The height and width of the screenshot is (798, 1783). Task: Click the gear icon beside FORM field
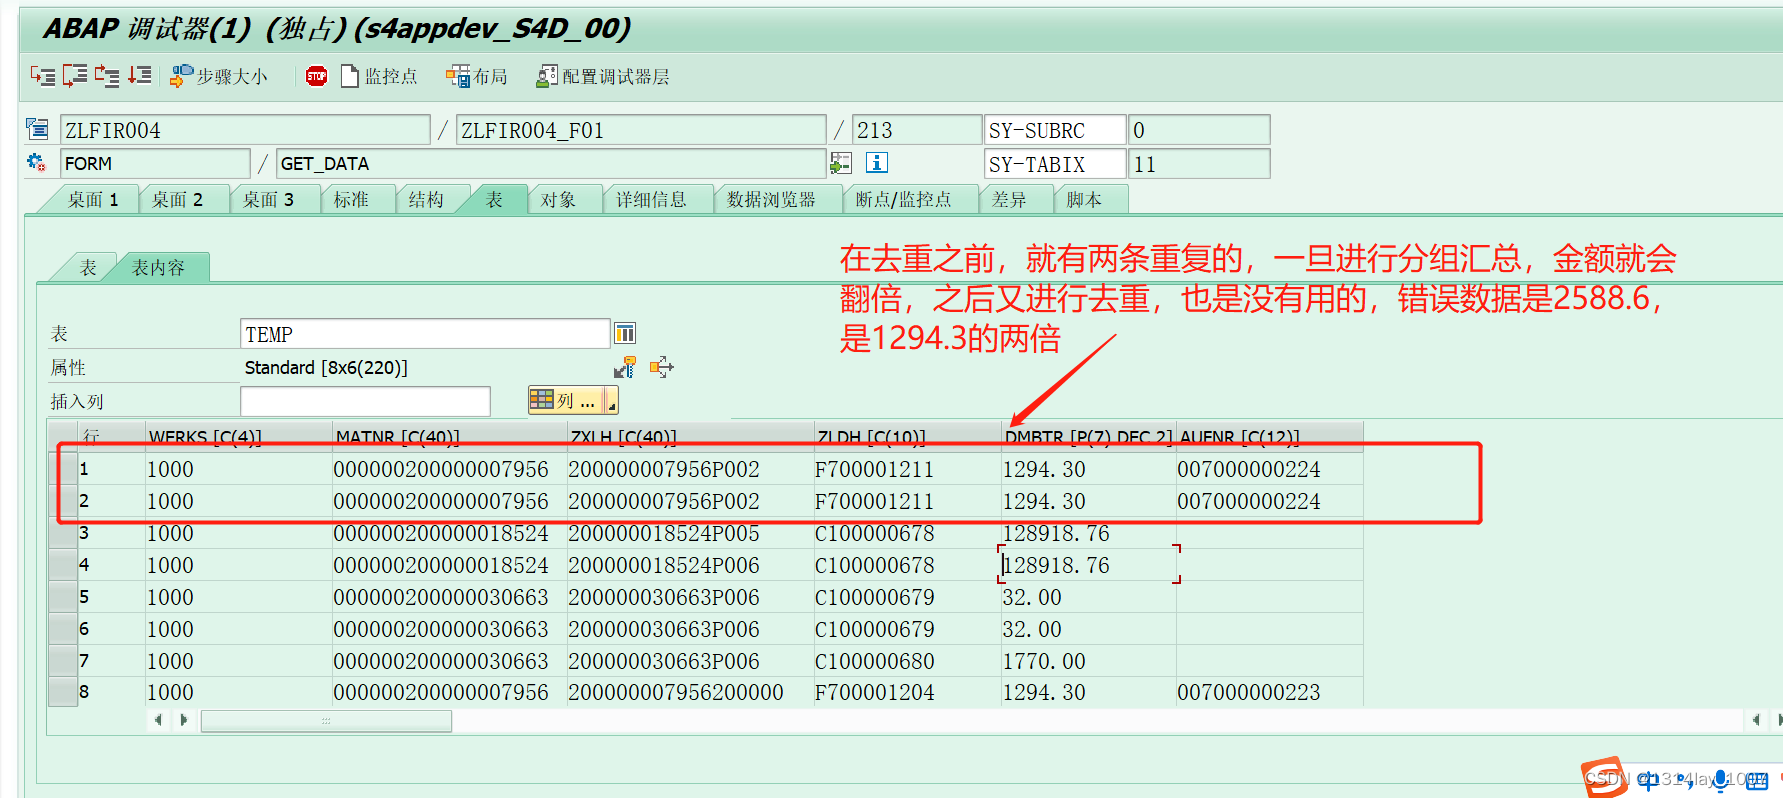pyautogui.click(x=37, y=162)
